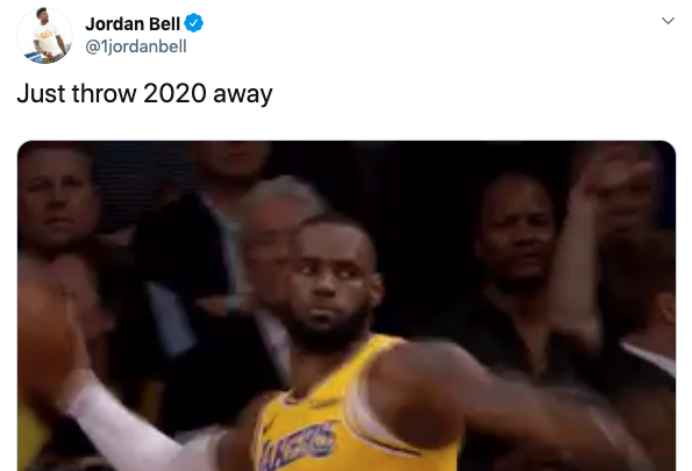The width and height of the screenshot is (692, 471).
Task: Click the Jordan Bell display name
Action: (x=132, y=24)
